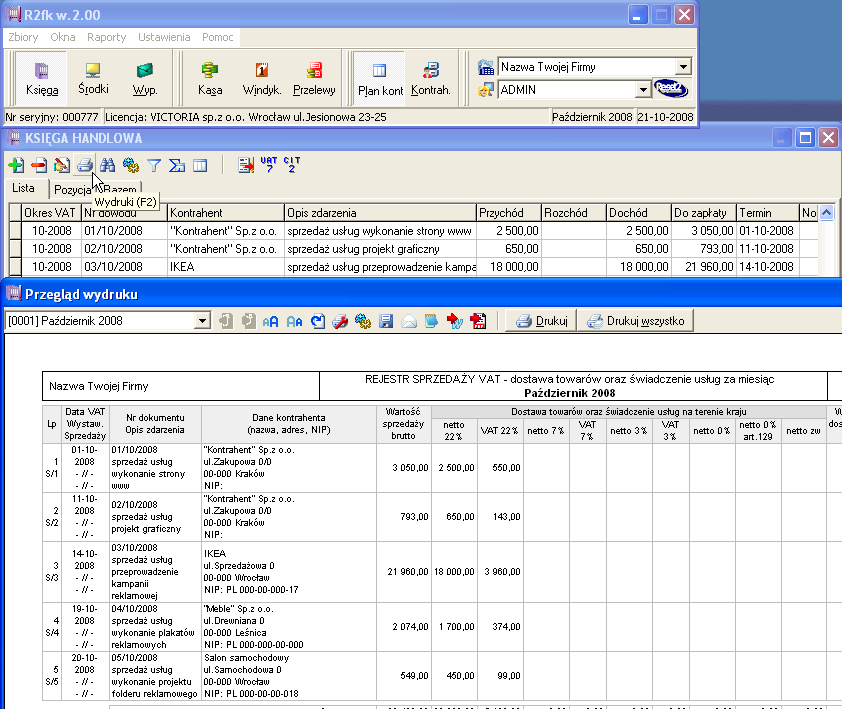The image size is (842, 709).
Task: Click the document export red arrow icon
Action: tap(246, 165)
